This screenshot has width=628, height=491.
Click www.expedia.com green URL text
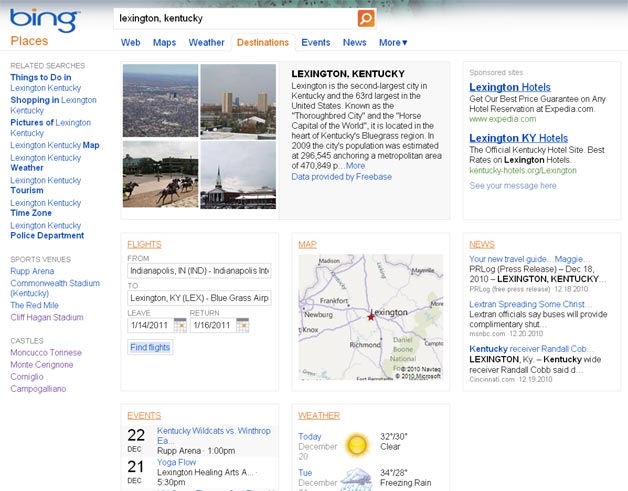click(503, 119)
